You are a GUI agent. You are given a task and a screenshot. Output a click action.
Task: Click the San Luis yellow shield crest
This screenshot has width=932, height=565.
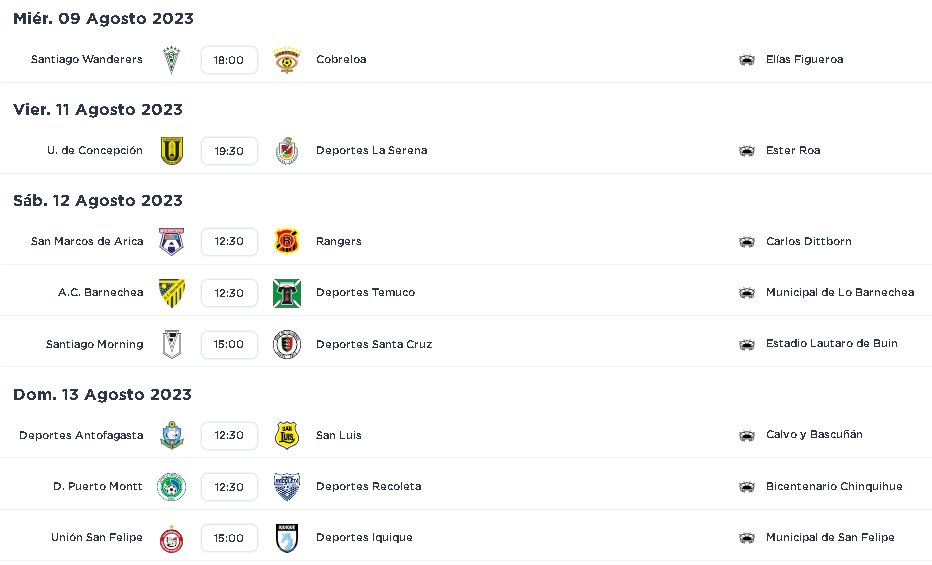point(286,435)
